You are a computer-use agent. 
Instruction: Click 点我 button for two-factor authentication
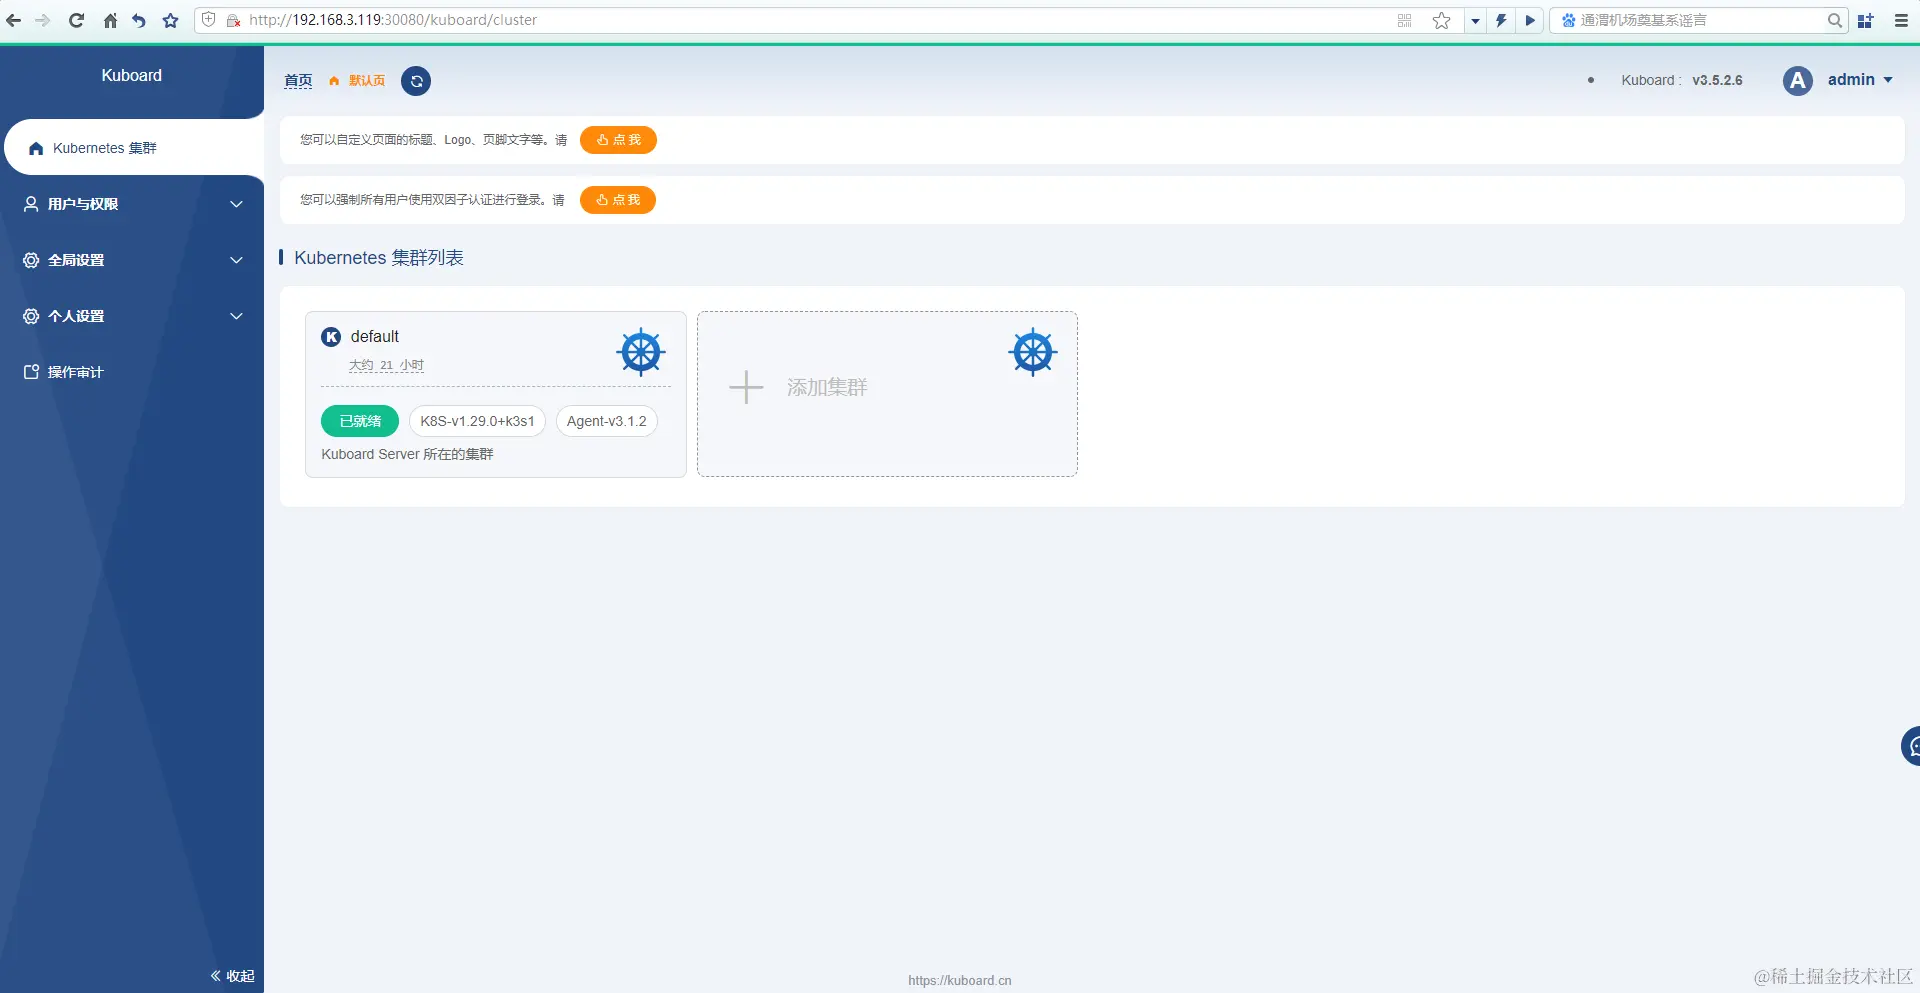[x=618, y=200]
